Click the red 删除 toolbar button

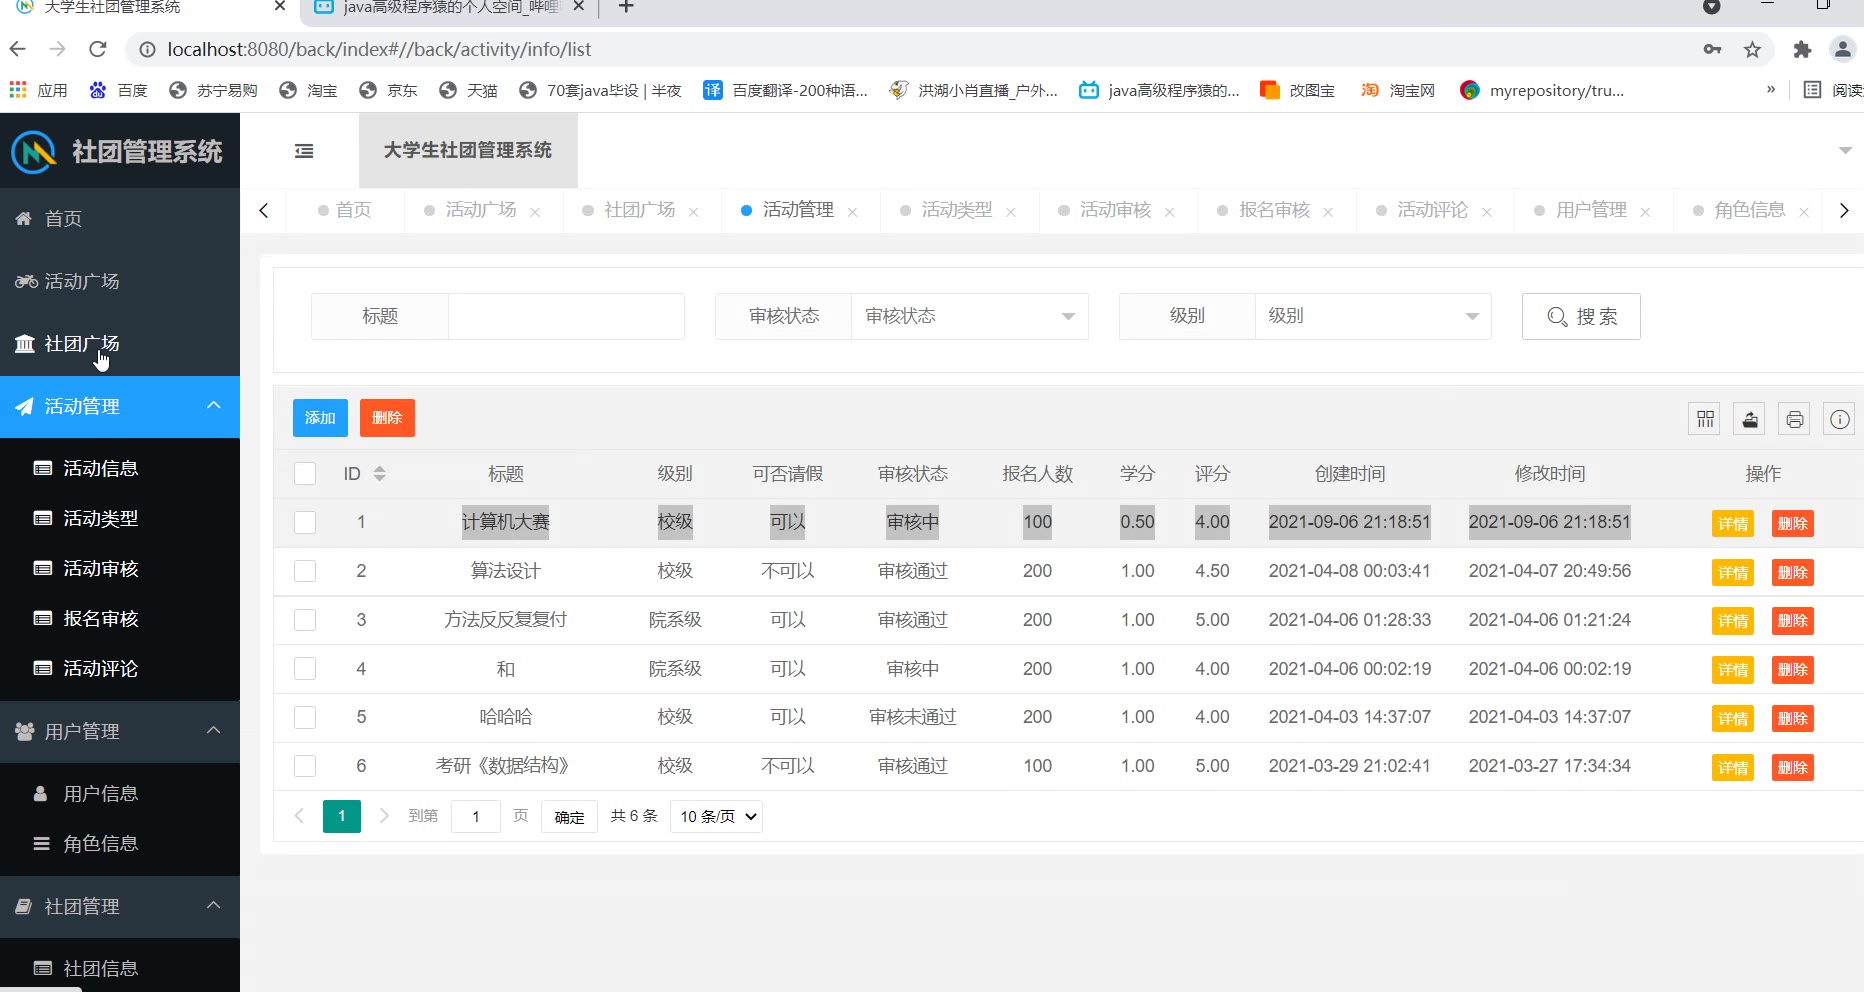tap(387, 418)
